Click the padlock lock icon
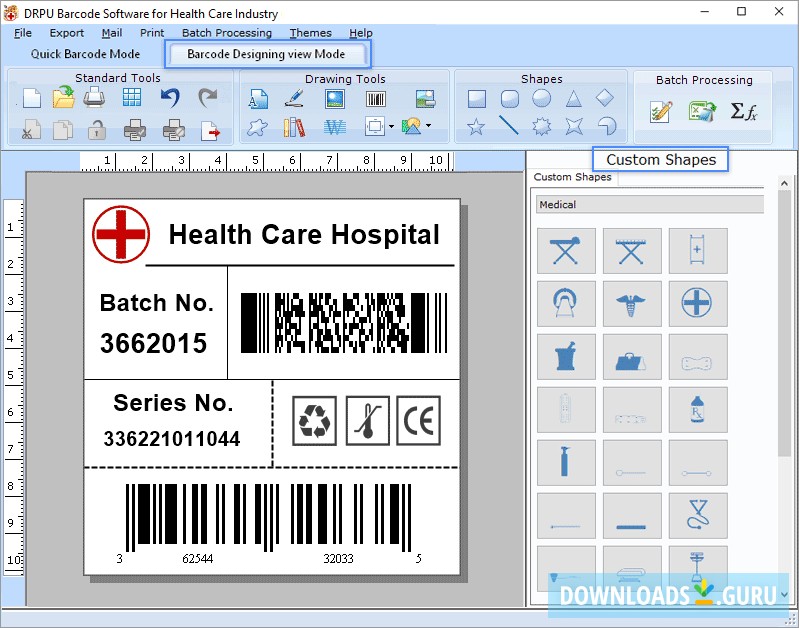Viewport: 799px width, 628px height. point(96,129)
